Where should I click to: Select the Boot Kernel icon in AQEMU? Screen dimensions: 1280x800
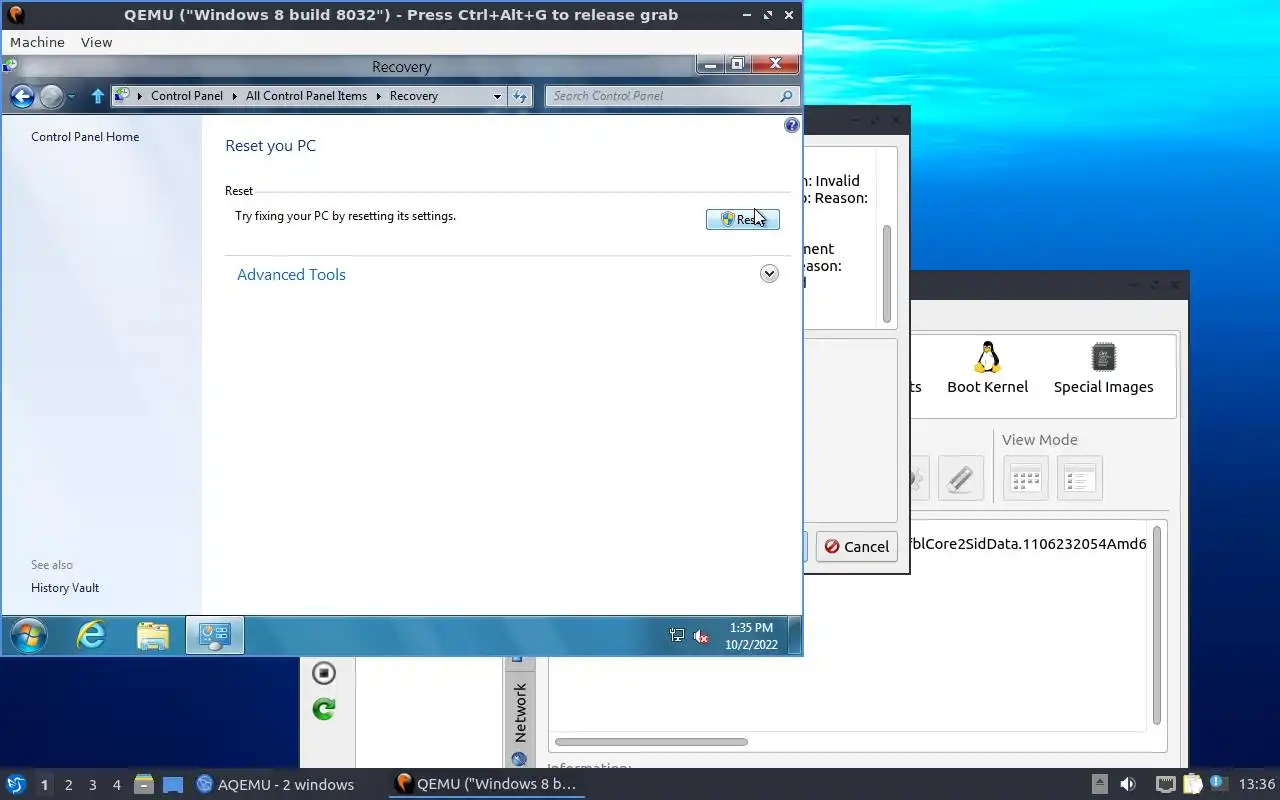[x=987, y=368]
